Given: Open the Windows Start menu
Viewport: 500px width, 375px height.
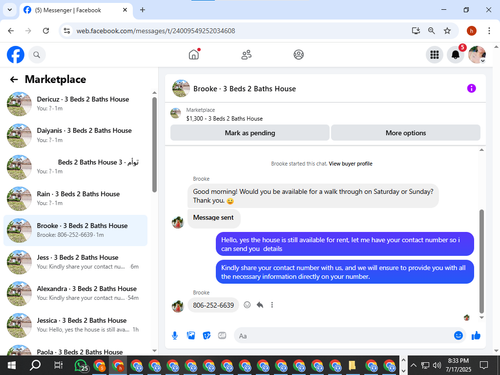Looking at the screenshot, I should coord(12,365).
